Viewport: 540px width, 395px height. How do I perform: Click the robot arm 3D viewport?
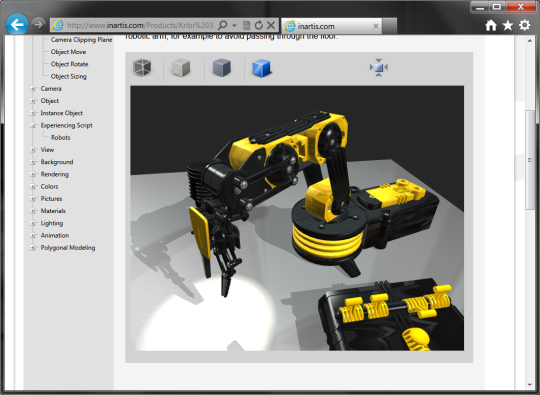pos(297,218)
